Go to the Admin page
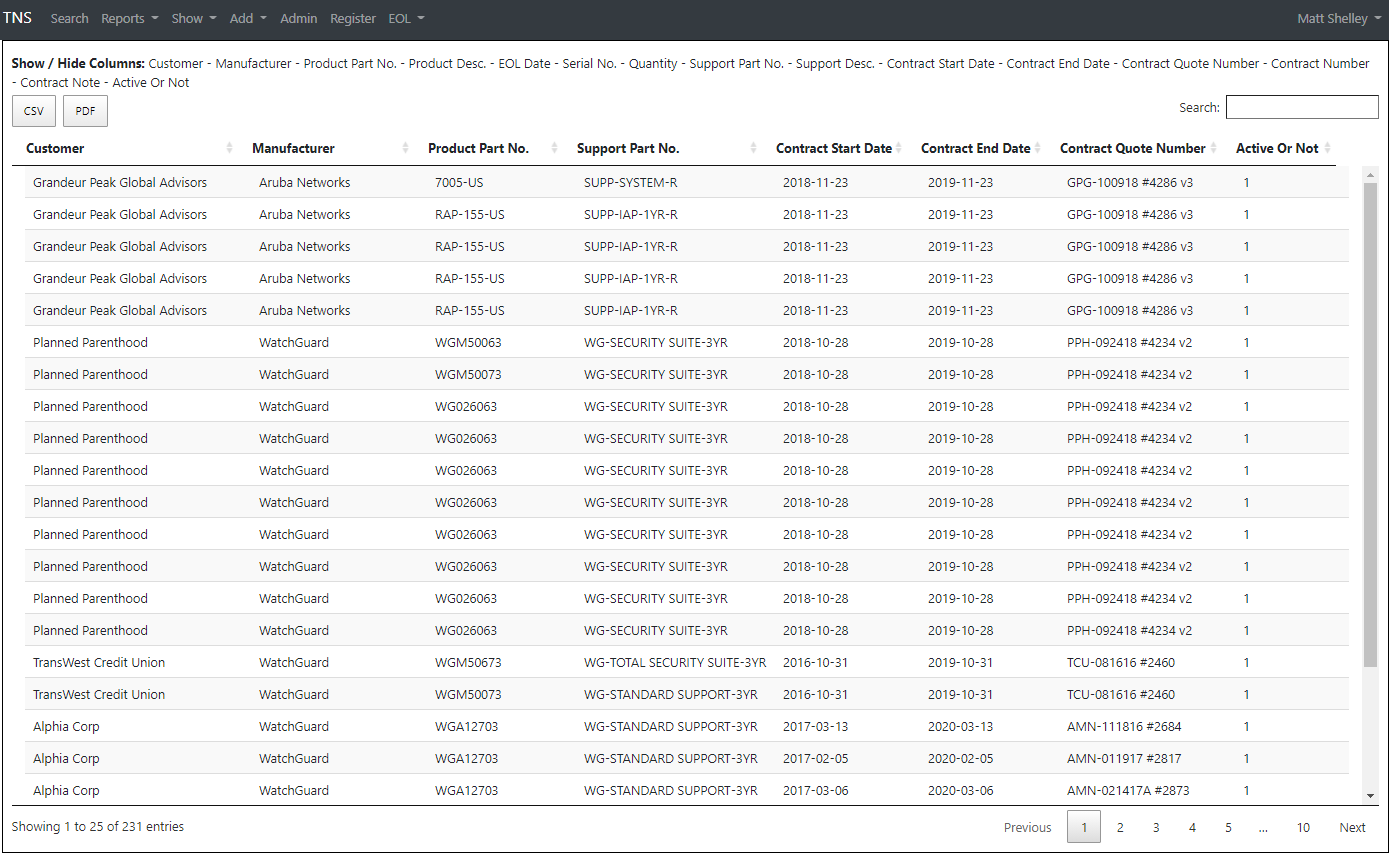The image size is (1389, 853). 298,18
